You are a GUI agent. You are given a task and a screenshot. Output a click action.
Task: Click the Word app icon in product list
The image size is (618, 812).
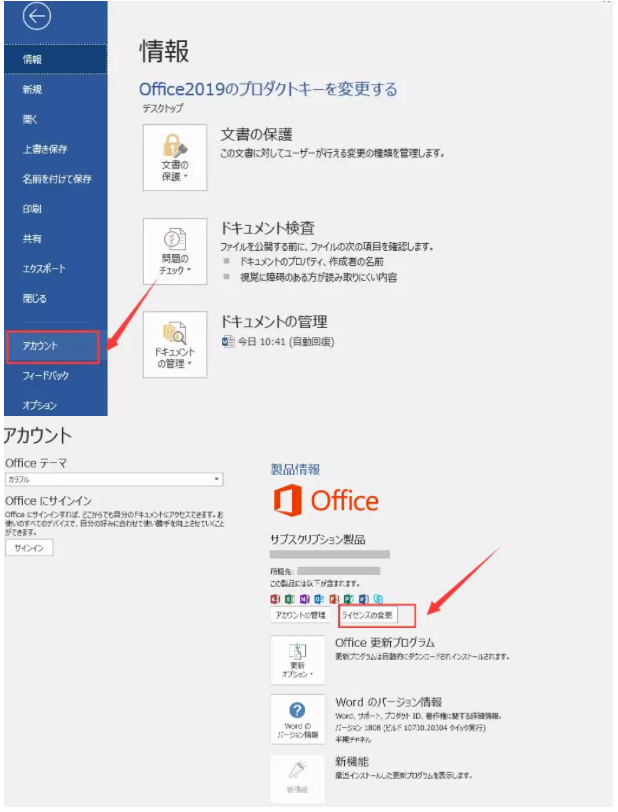tap(364, 599)
